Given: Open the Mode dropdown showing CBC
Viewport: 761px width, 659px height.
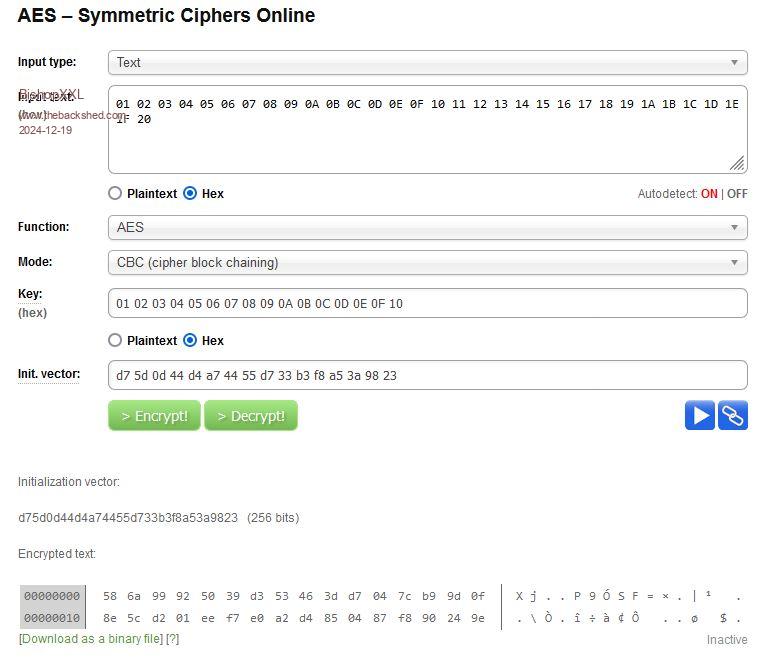Looking at the screenshot, I should pos(427,263).
